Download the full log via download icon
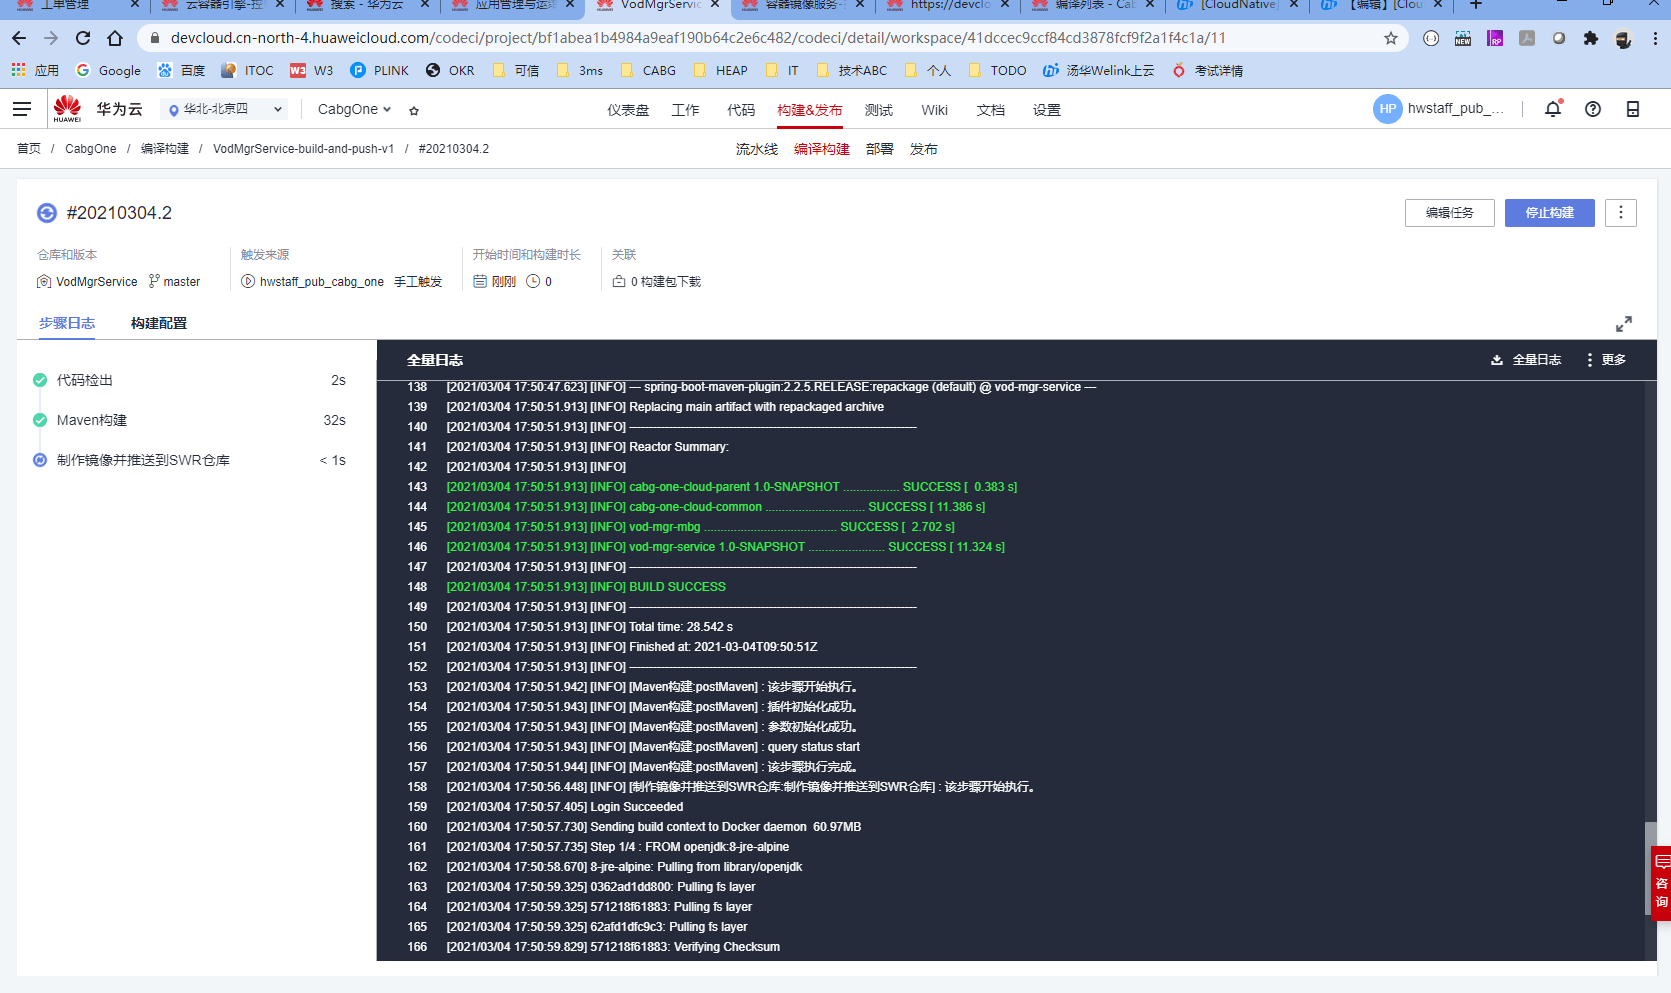Screen dimensions: 1671x993 point(1497,360)
